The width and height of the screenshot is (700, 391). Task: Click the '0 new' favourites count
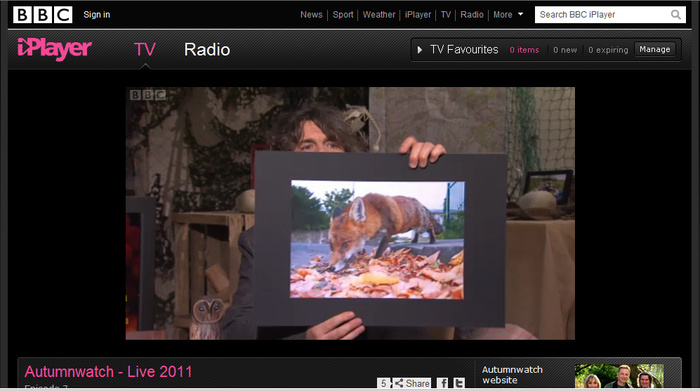point(565,50)
